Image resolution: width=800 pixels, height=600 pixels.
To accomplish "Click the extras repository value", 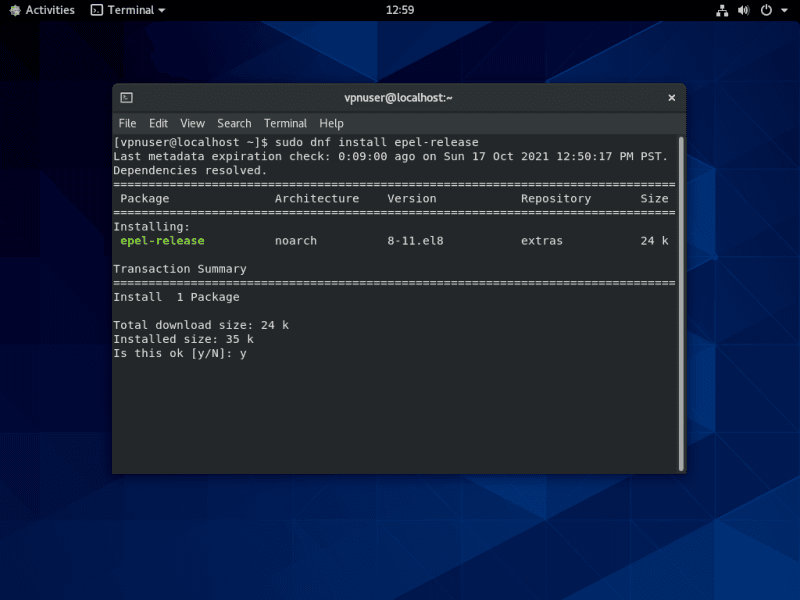I will (x=542, y=241).
